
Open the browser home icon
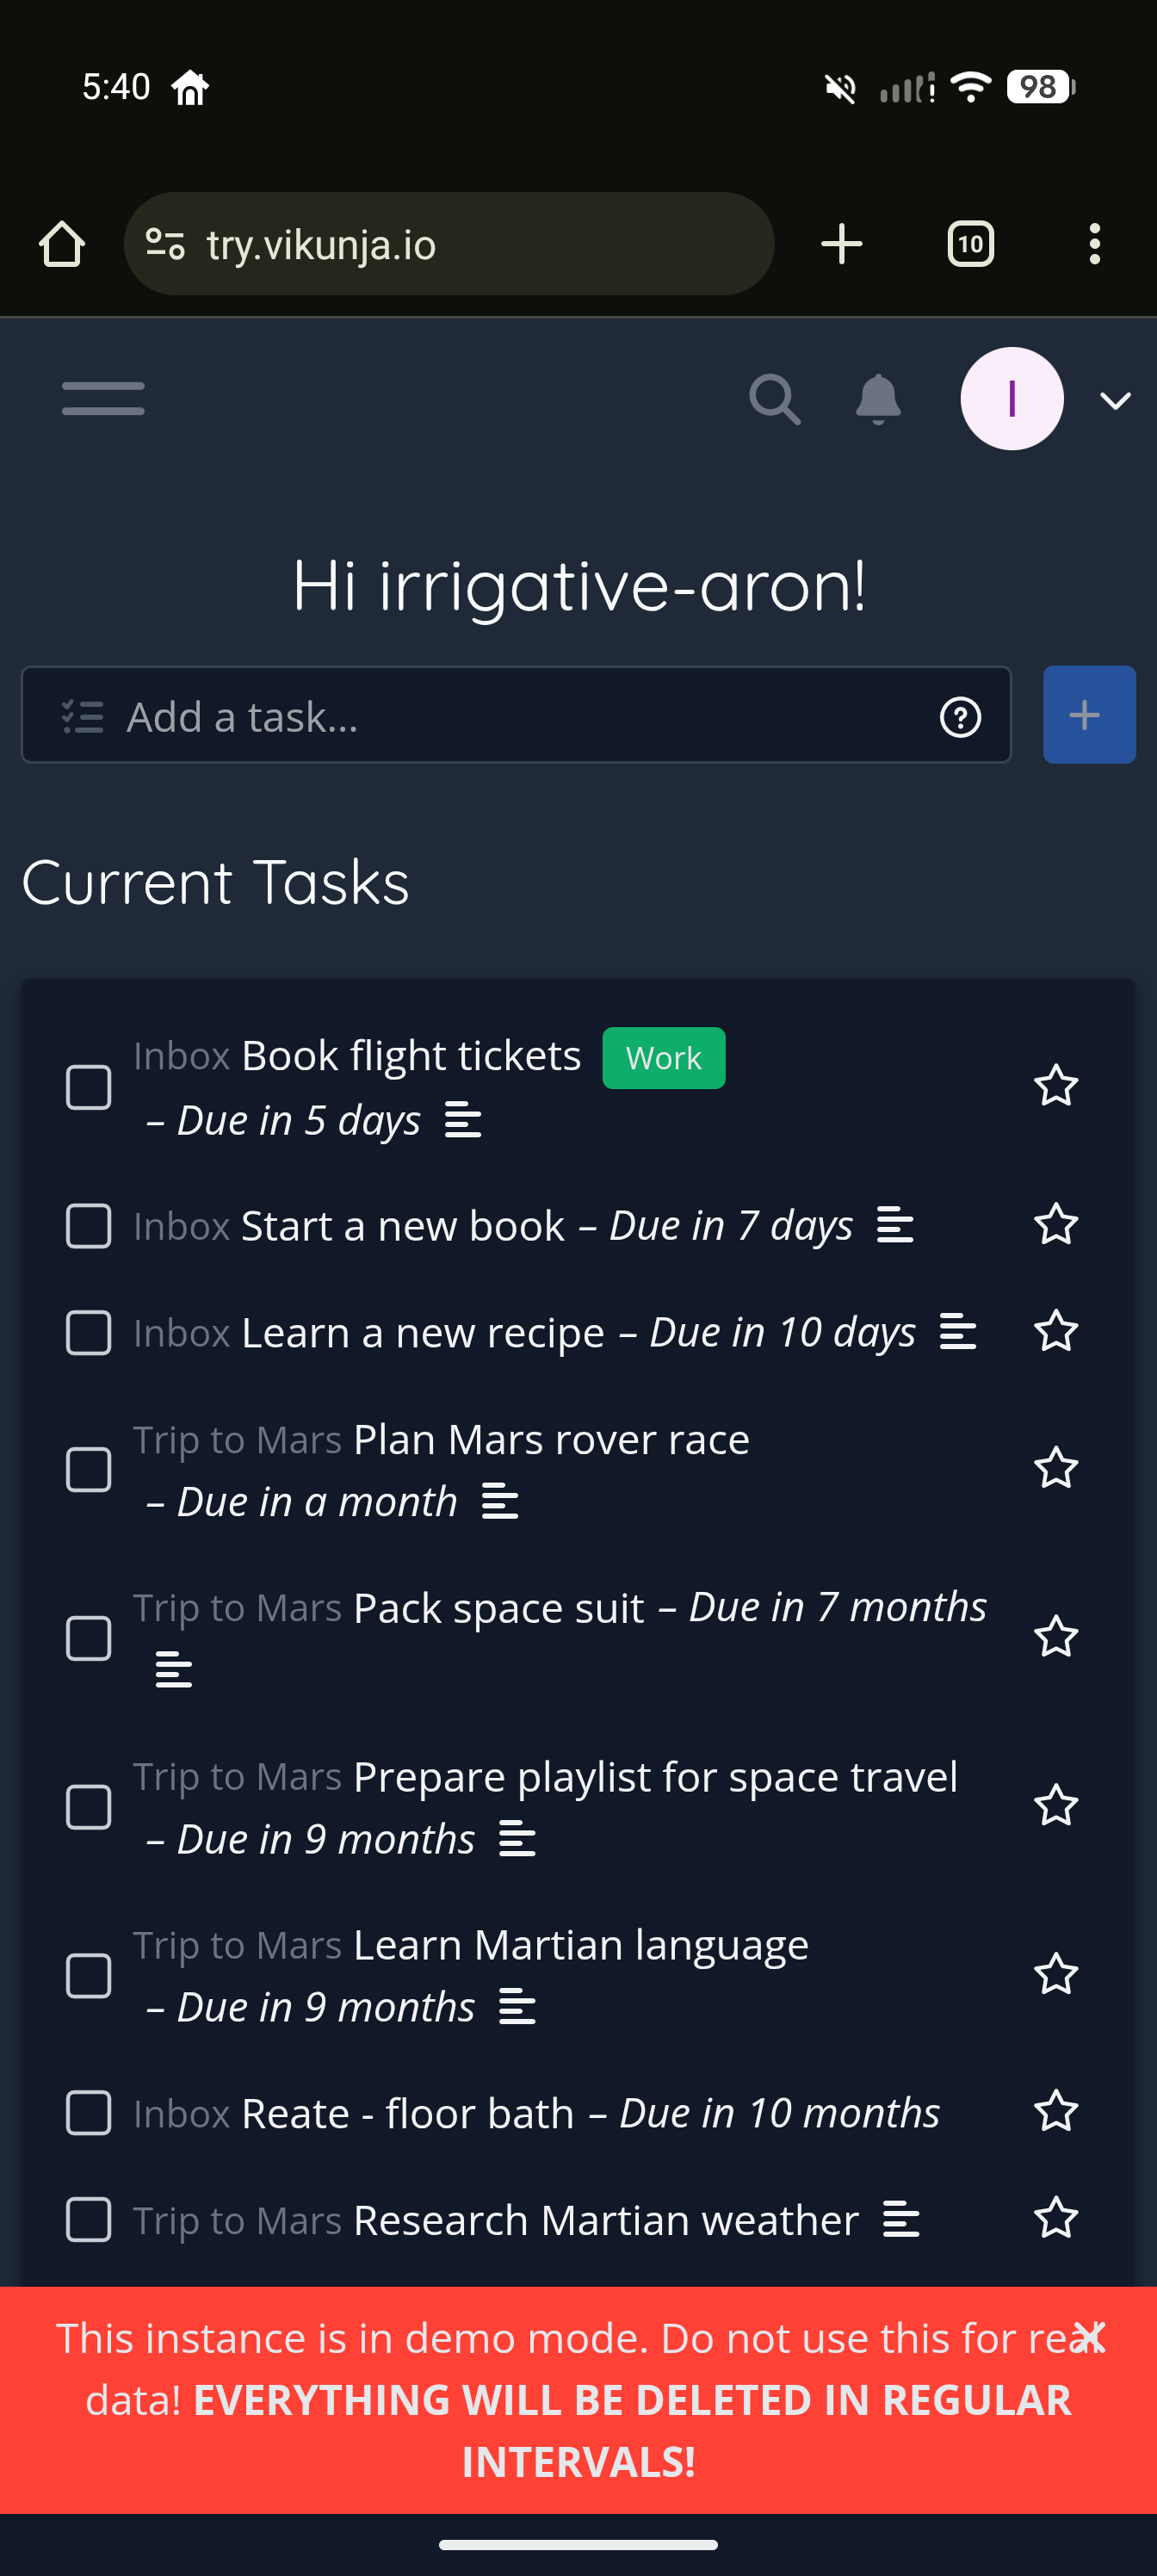62,244
